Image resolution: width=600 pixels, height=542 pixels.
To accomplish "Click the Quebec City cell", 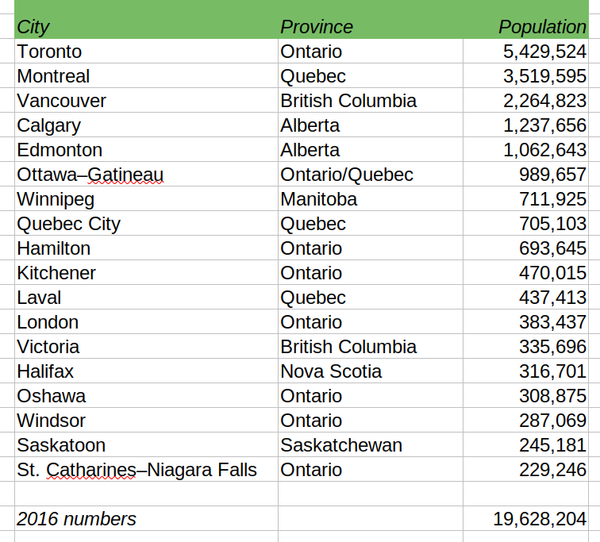I will pyautogui.click(x=147, y=224).
